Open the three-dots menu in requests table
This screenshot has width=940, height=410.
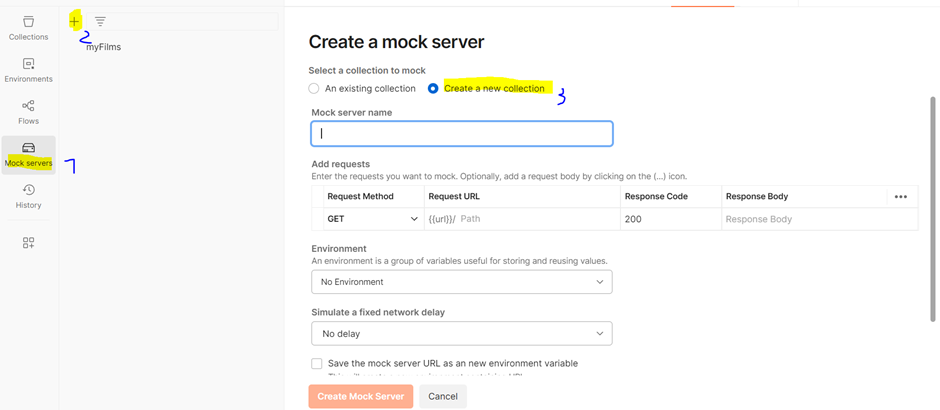(900, 197)
